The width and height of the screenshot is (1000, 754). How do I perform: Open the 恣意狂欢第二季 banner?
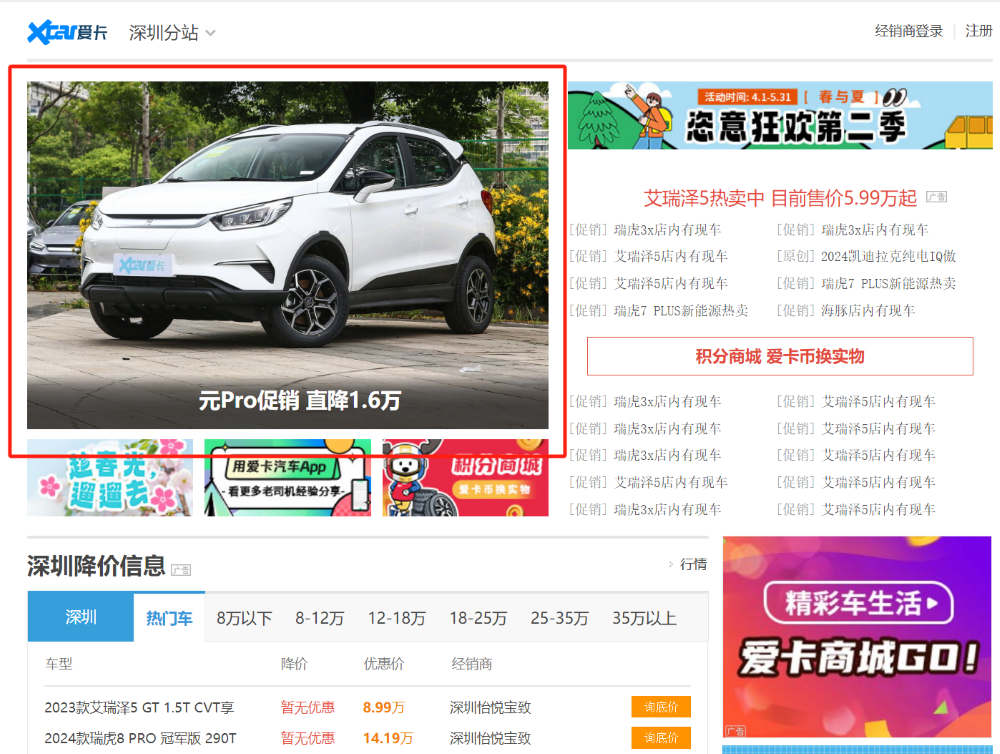780,115
